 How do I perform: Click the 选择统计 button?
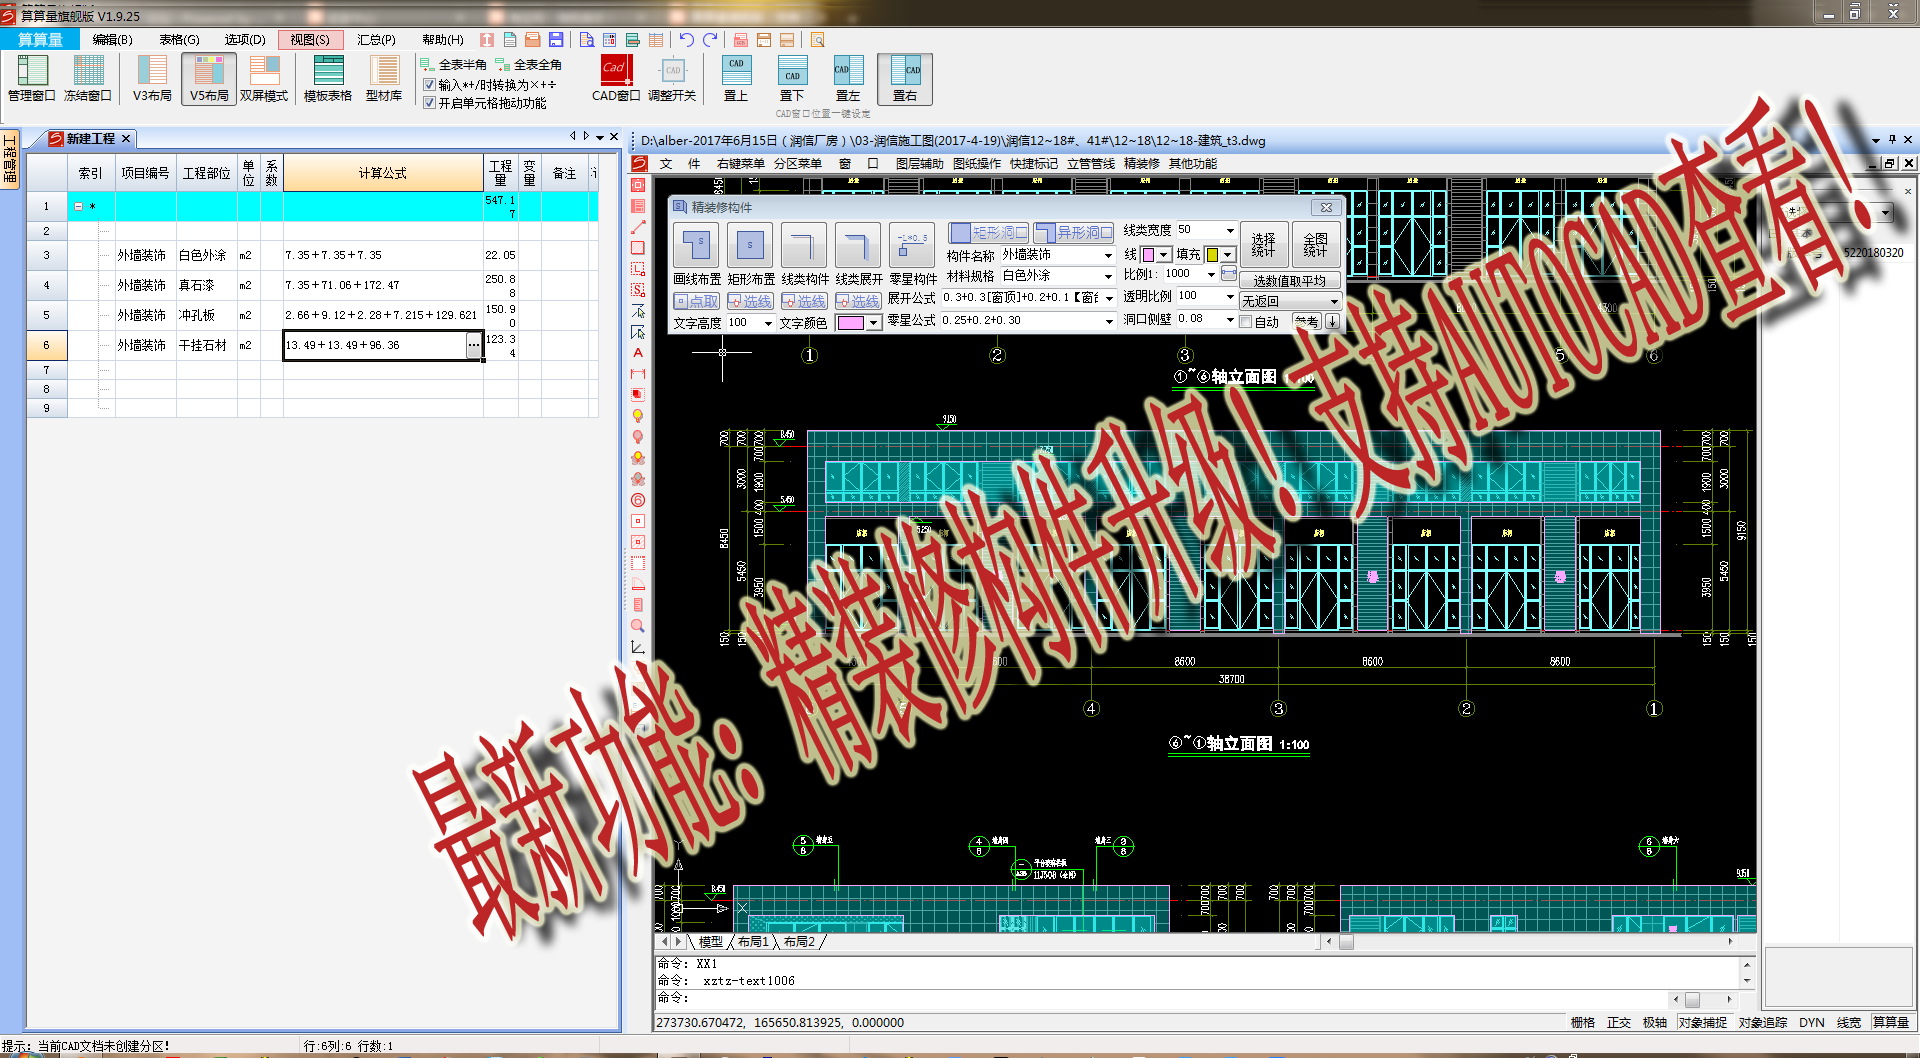(x=1263, y=245)
